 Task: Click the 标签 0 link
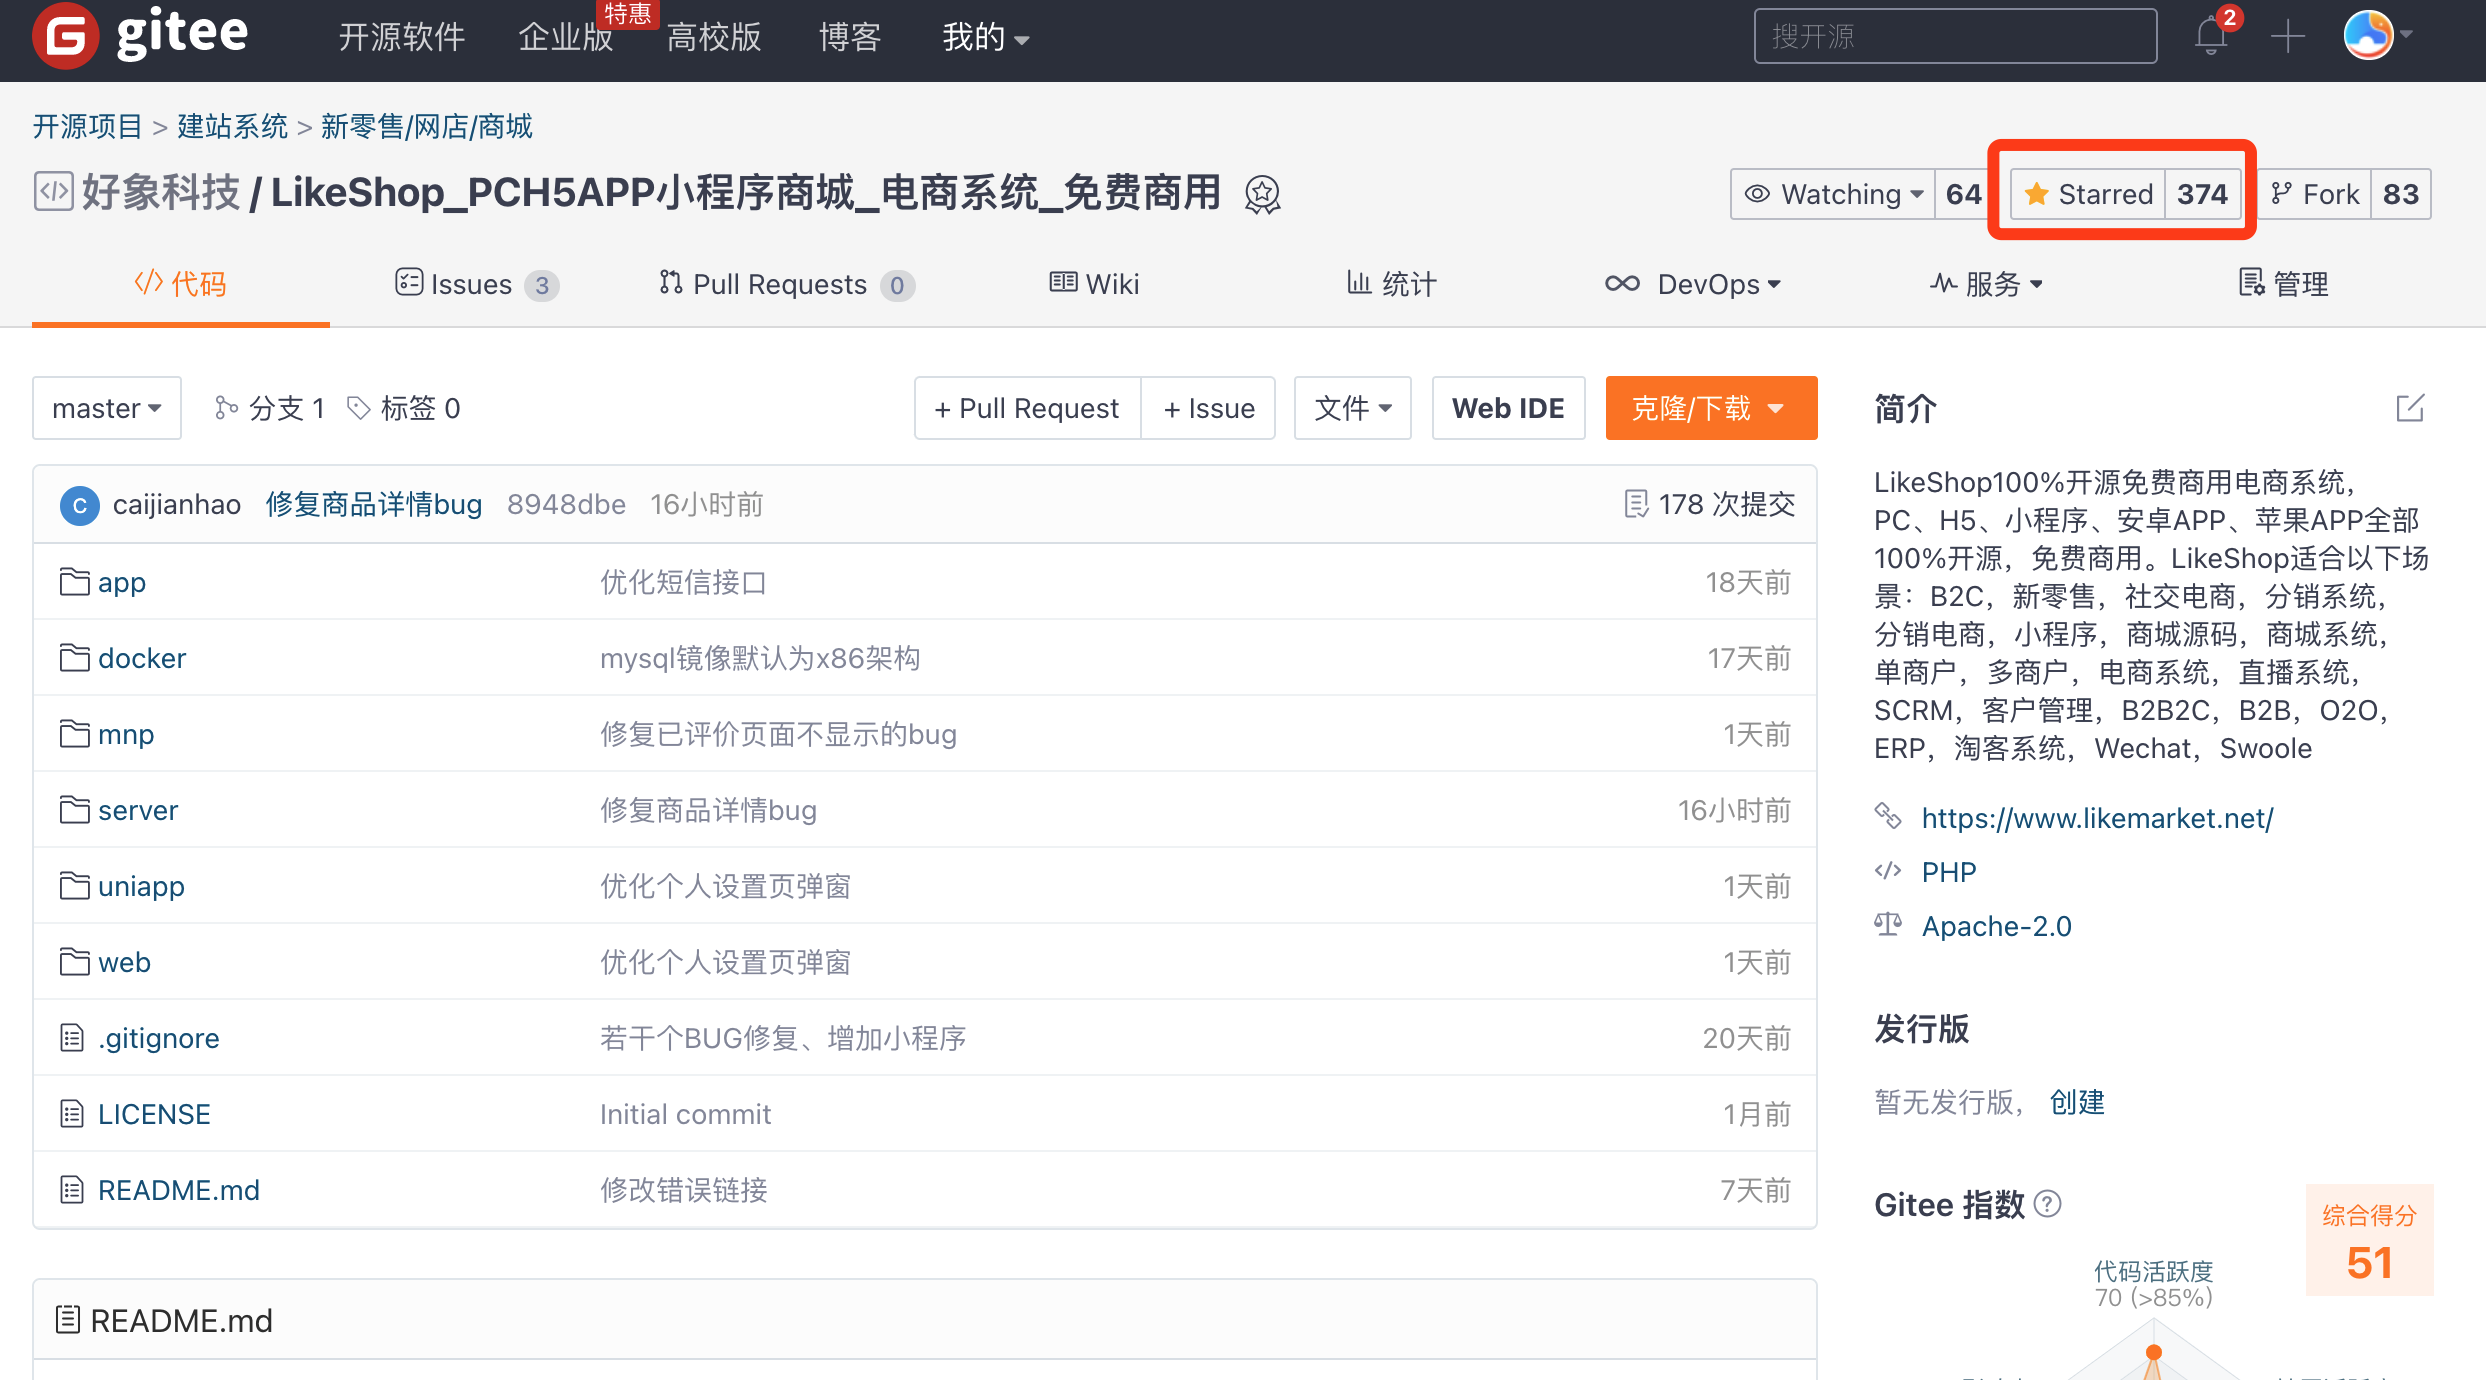point(404,408)
